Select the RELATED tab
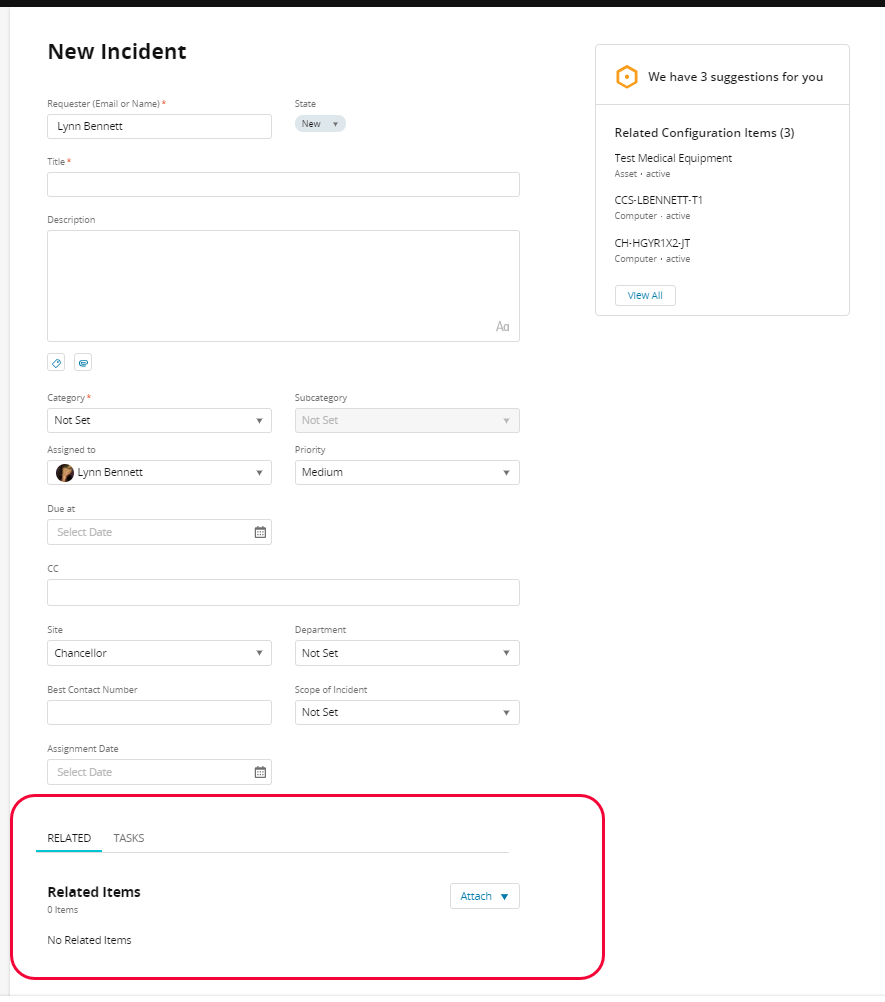885x1002 pixels. [69, 838]
